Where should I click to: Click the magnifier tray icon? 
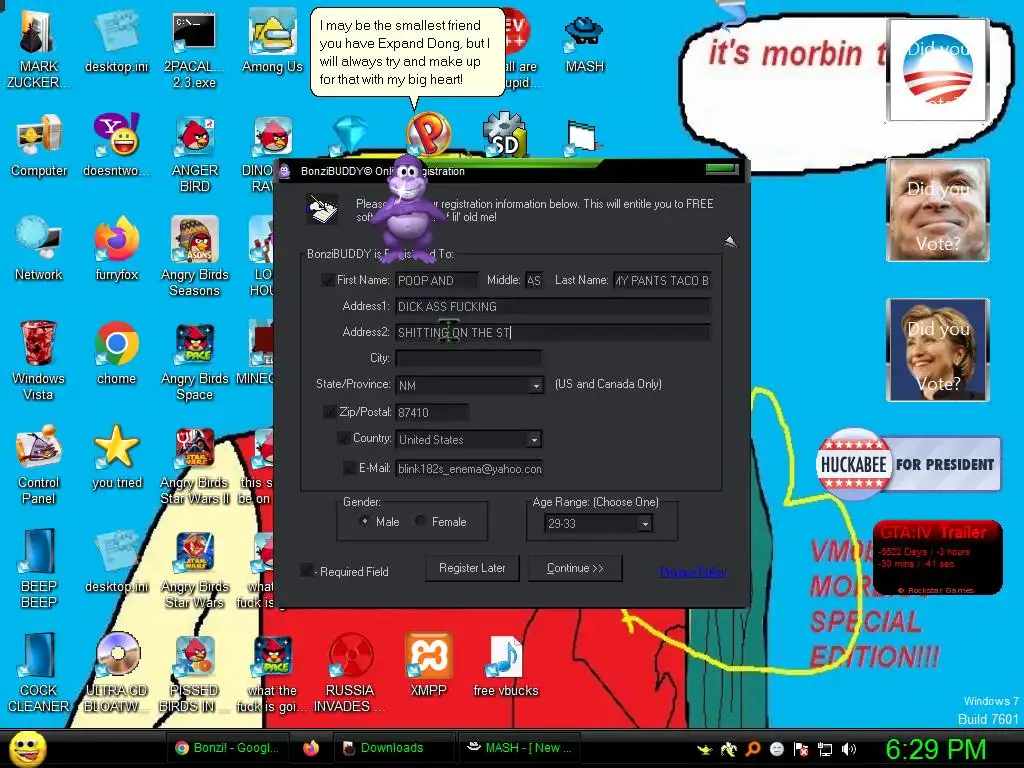pos(753,749)
